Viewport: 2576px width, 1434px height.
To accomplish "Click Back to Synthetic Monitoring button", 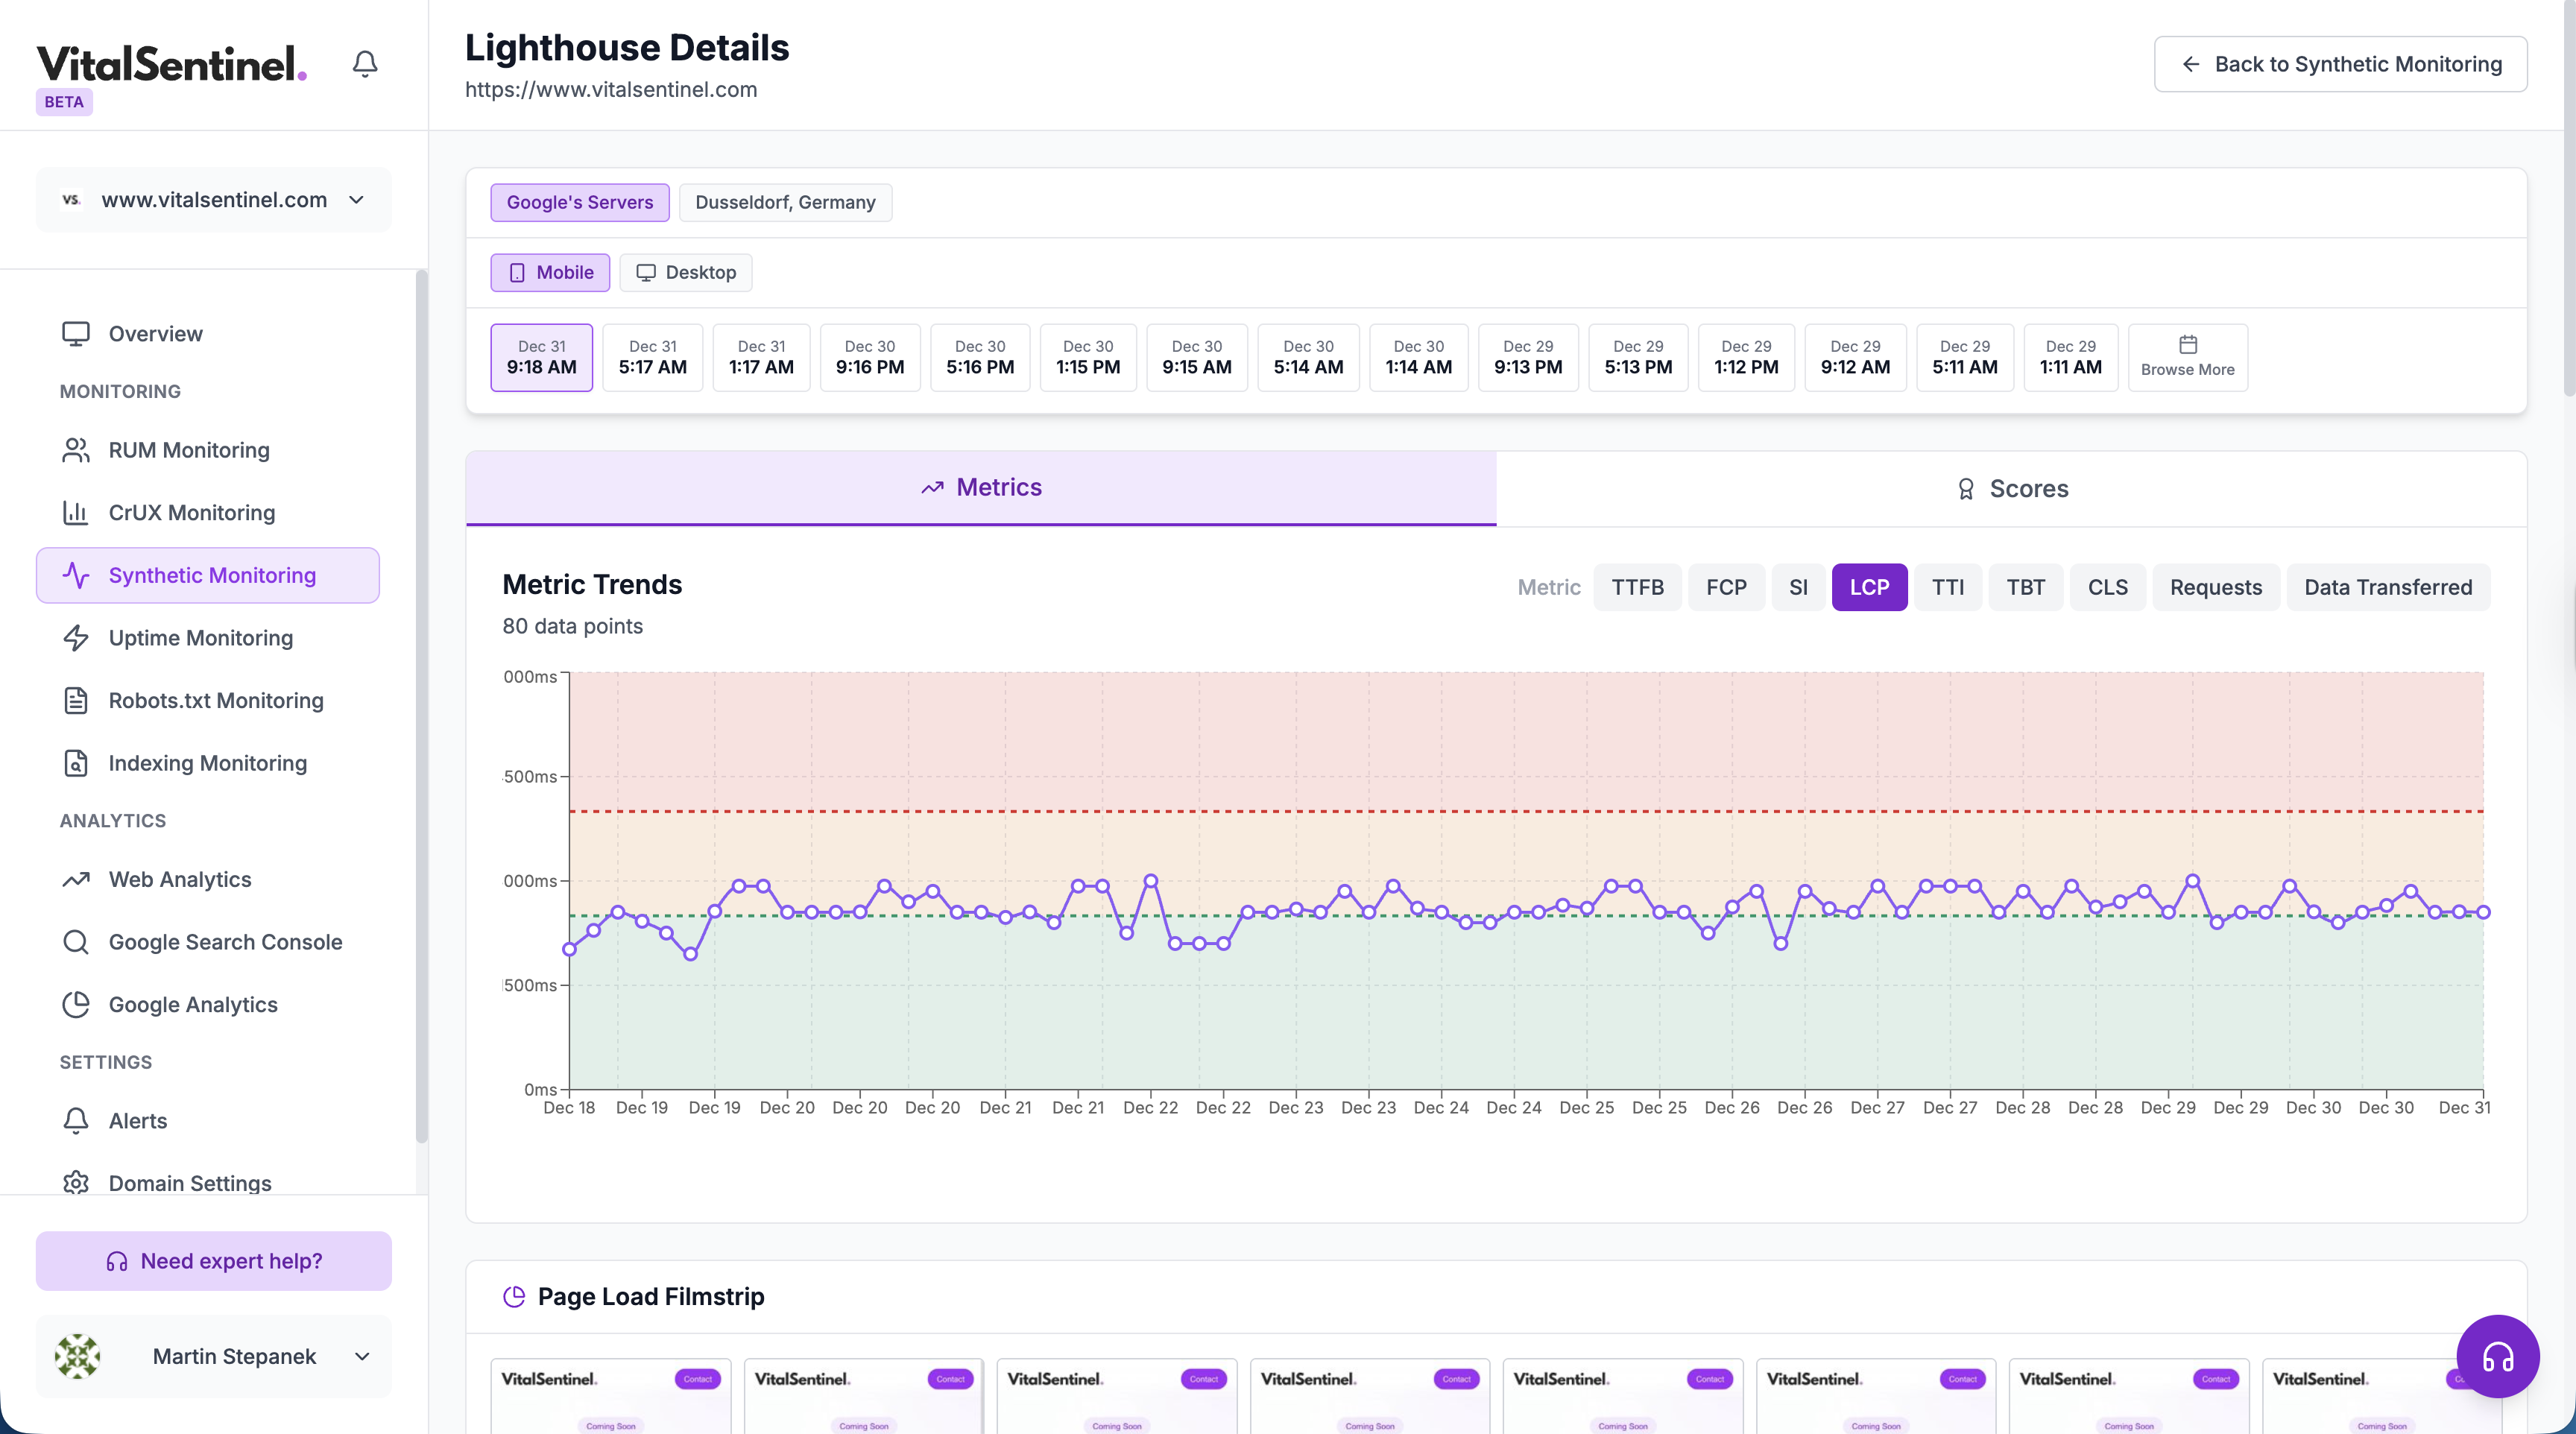I will pyautogui.click(x=2340, y=64).
